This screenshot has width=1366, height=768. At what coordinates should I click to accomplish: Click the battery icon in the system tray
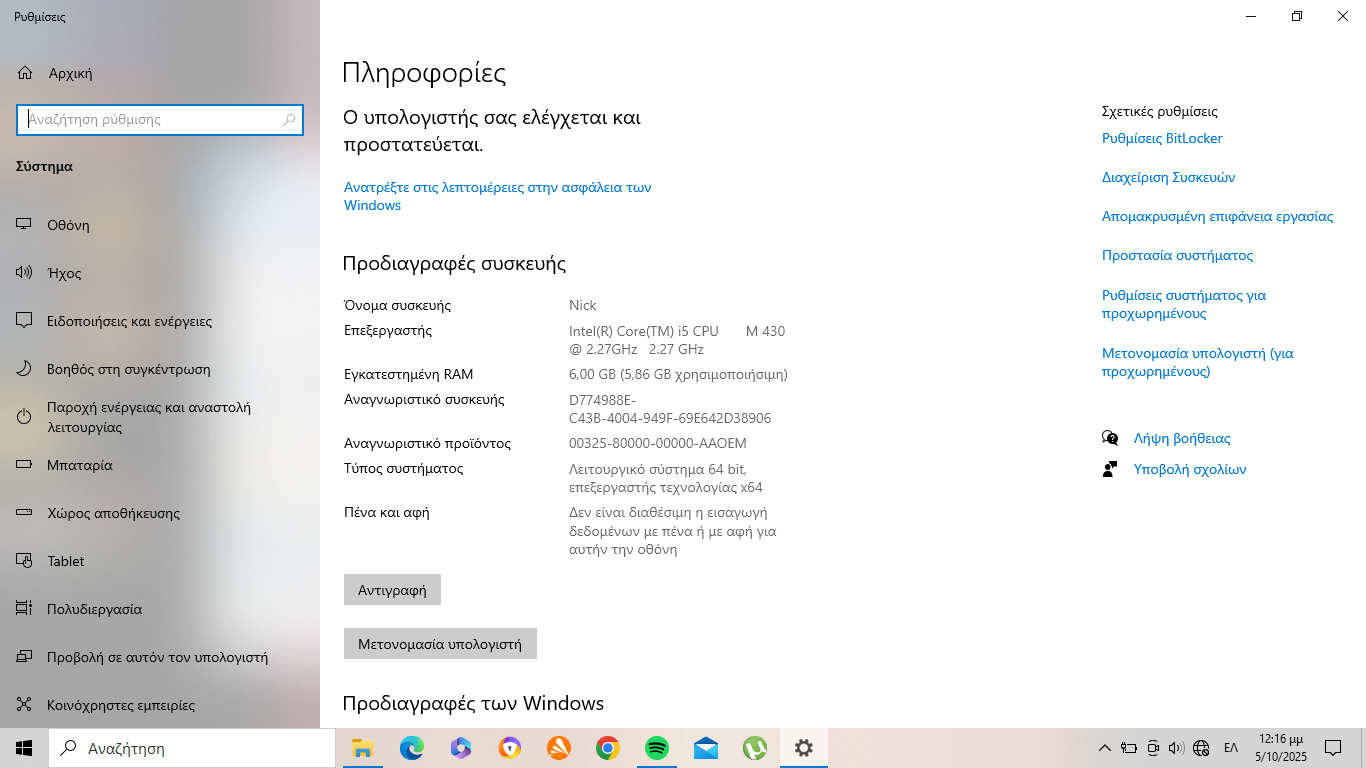pyautogui.click(x=1129, y=748)
